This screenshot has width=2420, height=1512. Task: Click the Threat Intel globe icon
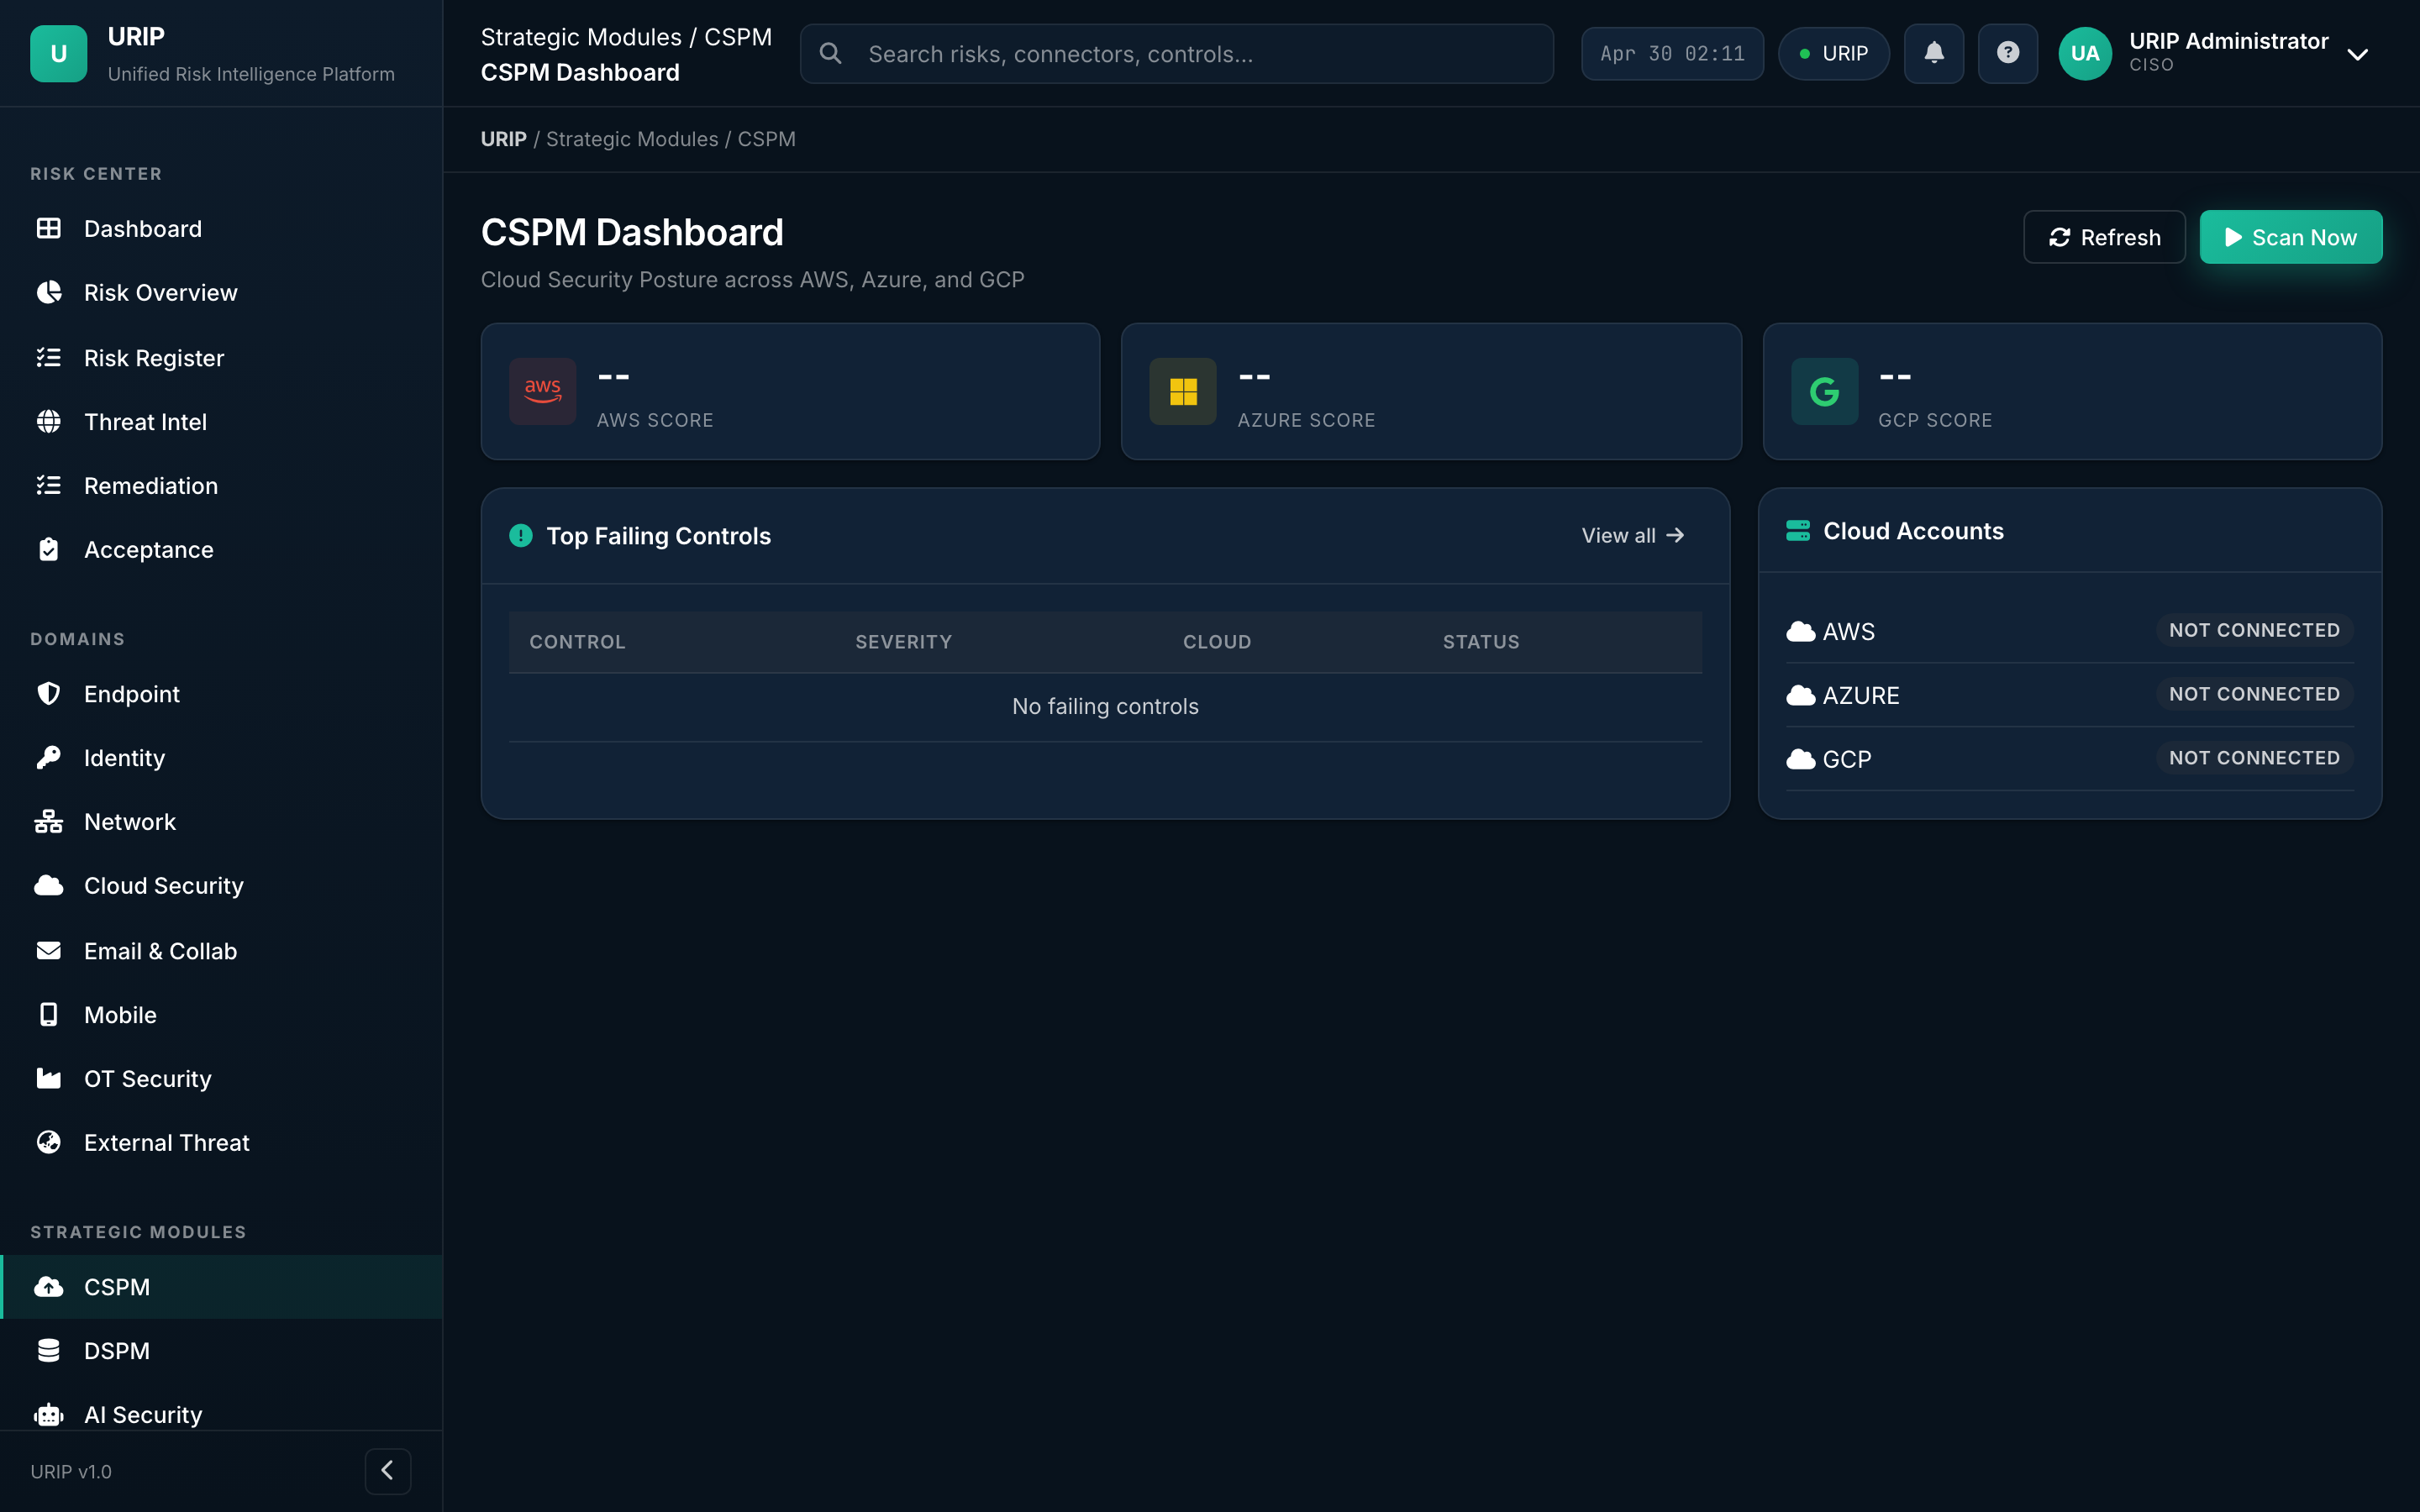[x=48, y=421]
